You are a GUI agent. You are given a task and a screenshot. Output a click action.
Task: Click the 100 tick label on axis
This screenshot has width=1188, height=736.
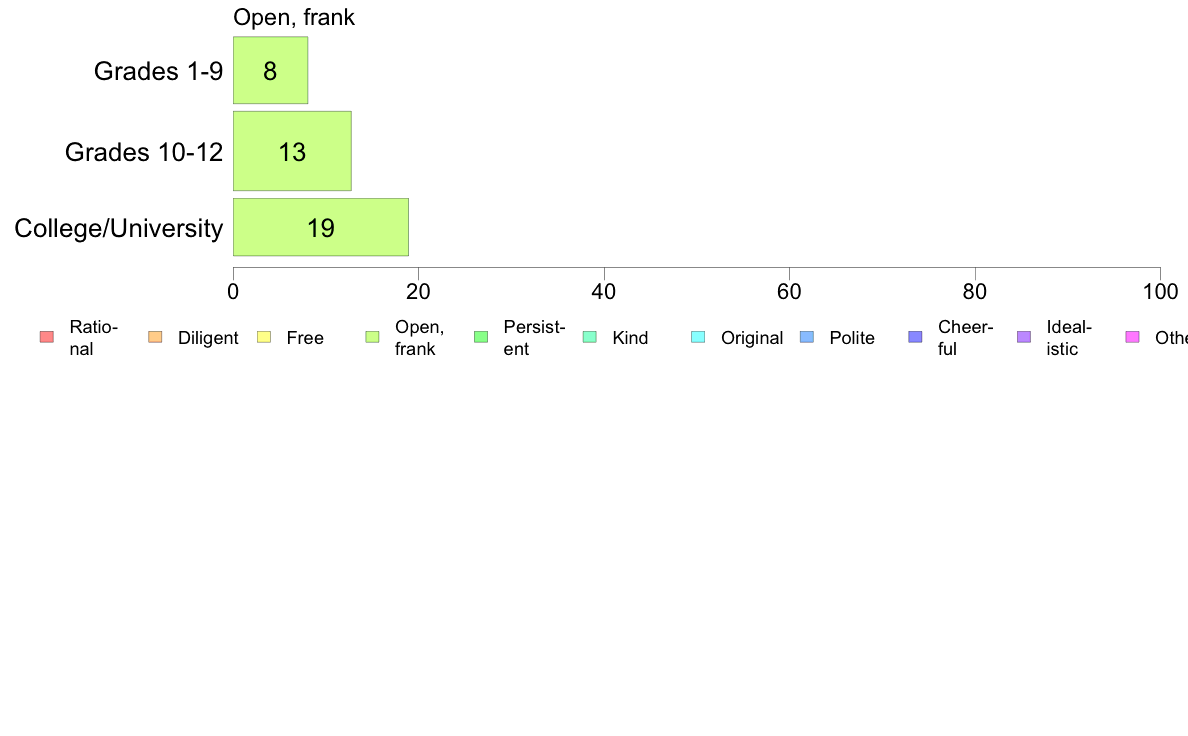tap(1160, 292)
